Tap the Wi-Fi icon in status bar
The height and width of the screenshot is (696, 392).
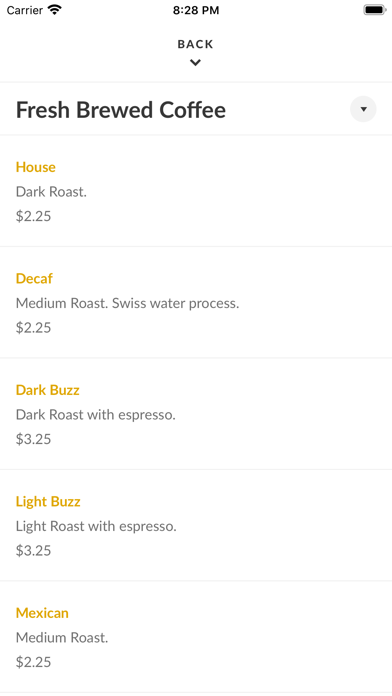pyautogui.click(x=55, y=10)
